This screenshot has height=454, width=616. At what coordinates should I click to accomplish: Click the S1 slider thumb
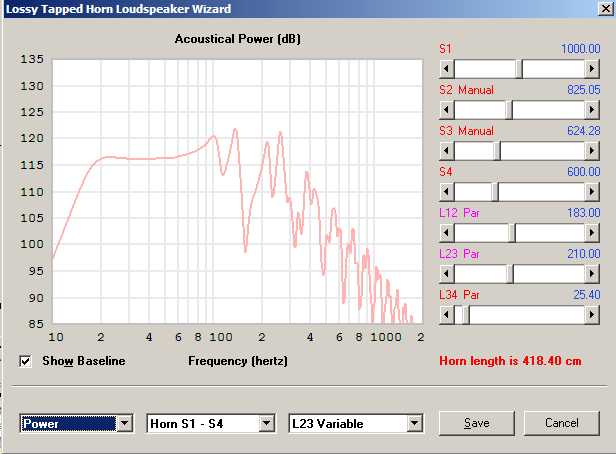pyautogui.click(x=519, y=69)
